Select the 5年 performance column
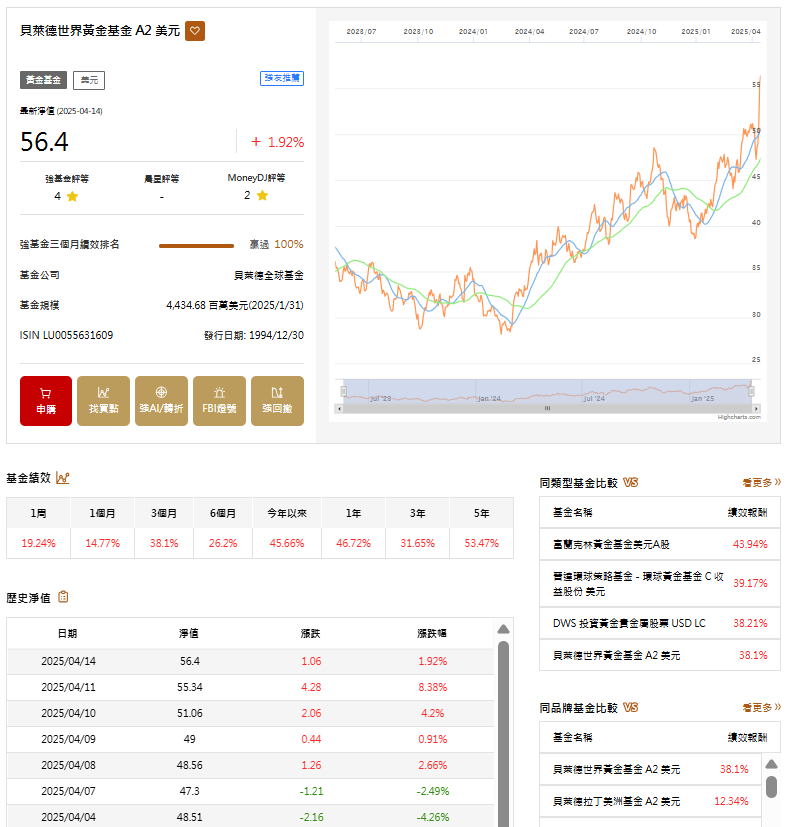This screenshot has height=827, width=788. 482,513
